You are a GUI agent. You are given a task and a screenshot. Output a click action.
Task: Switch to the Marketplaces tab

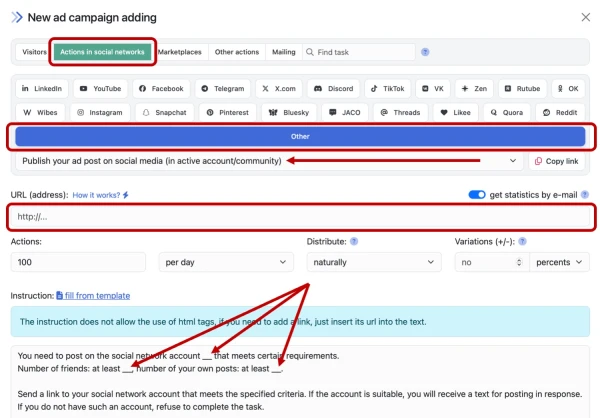tap(181, 52)
